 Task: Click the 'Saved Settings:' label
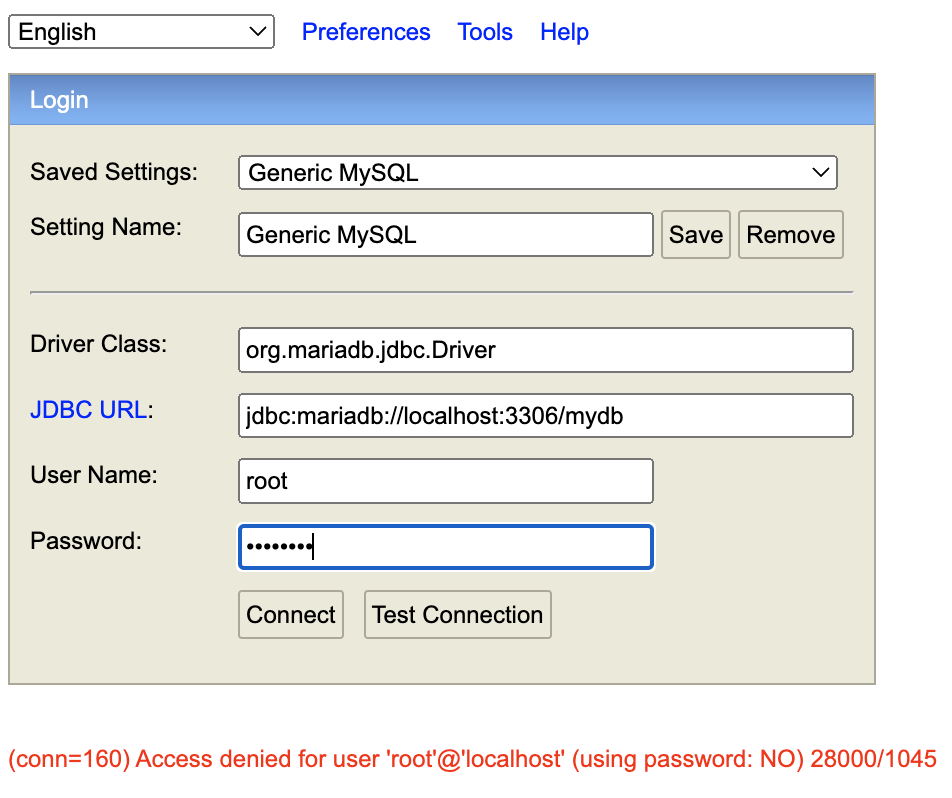pos(114,172)
